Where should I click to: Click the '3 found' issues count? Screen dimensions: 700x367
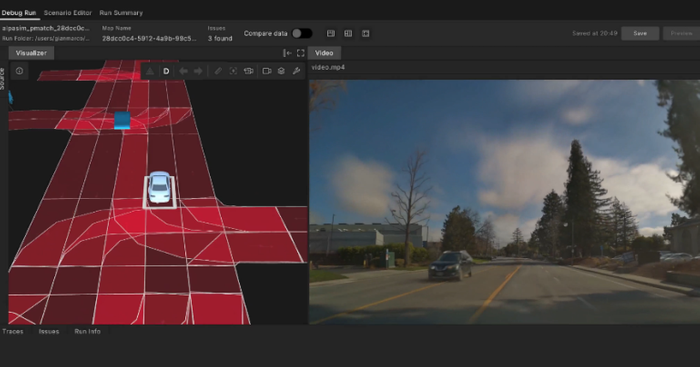click(x=220, y=39)
